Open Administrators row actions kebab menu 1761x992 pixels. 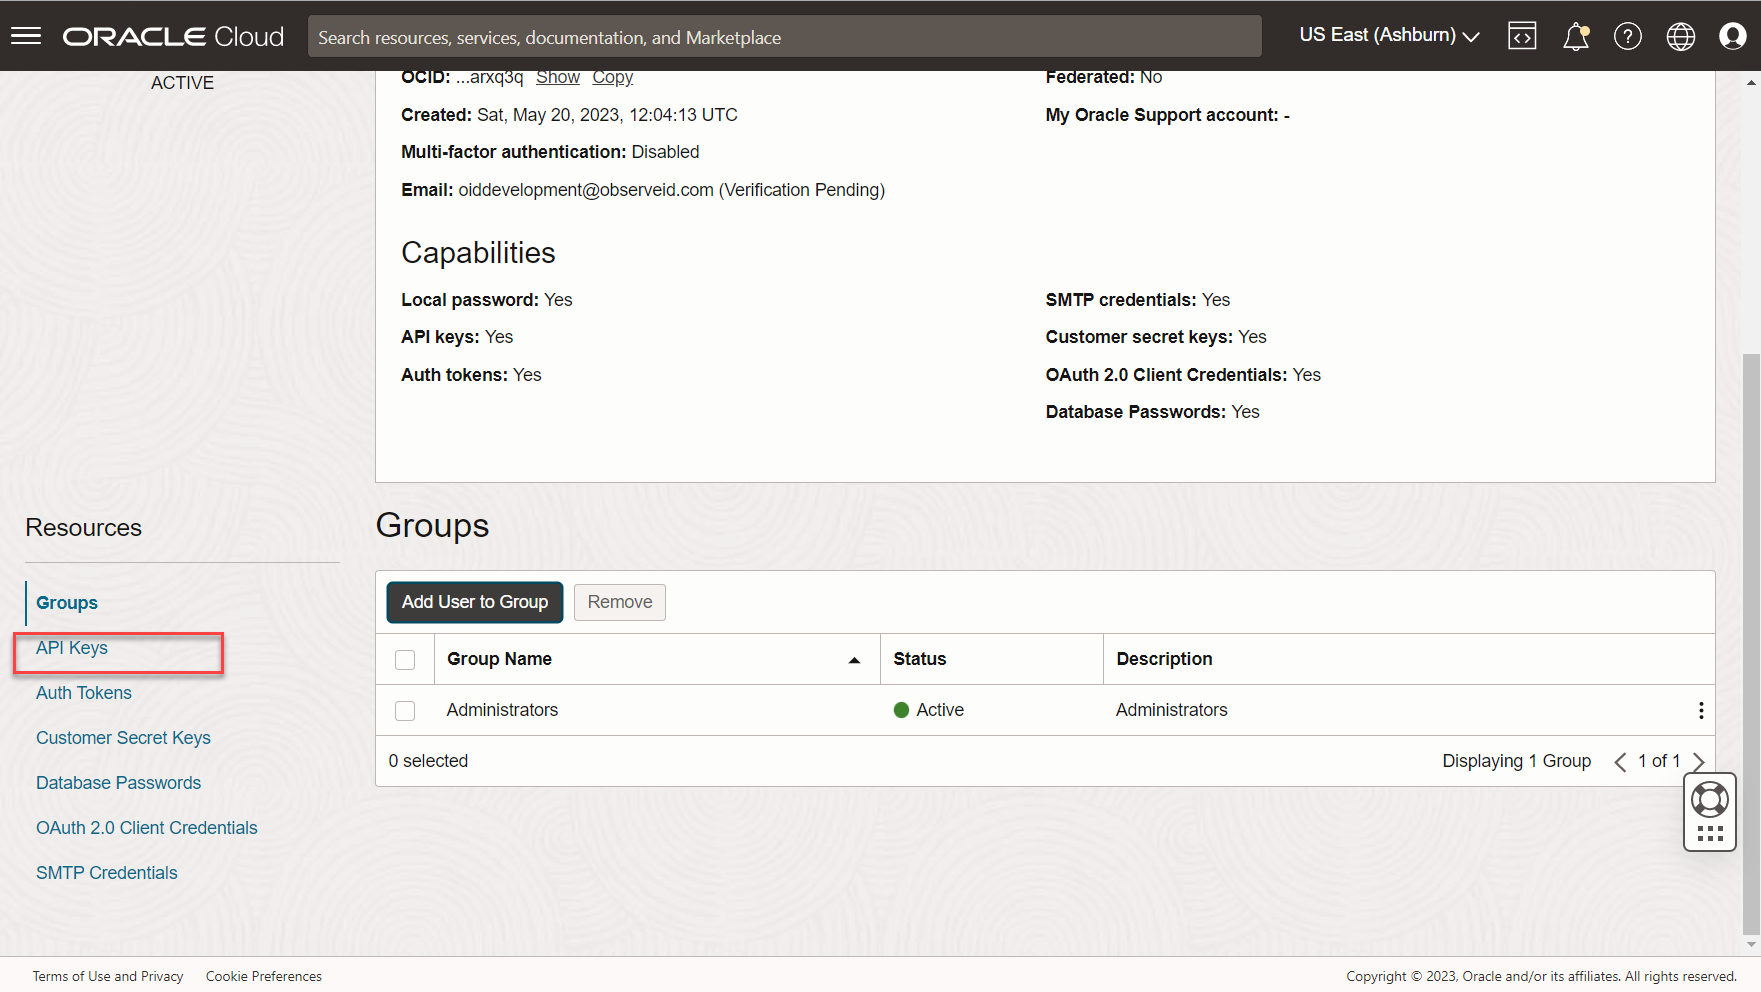pos(1700,710)
